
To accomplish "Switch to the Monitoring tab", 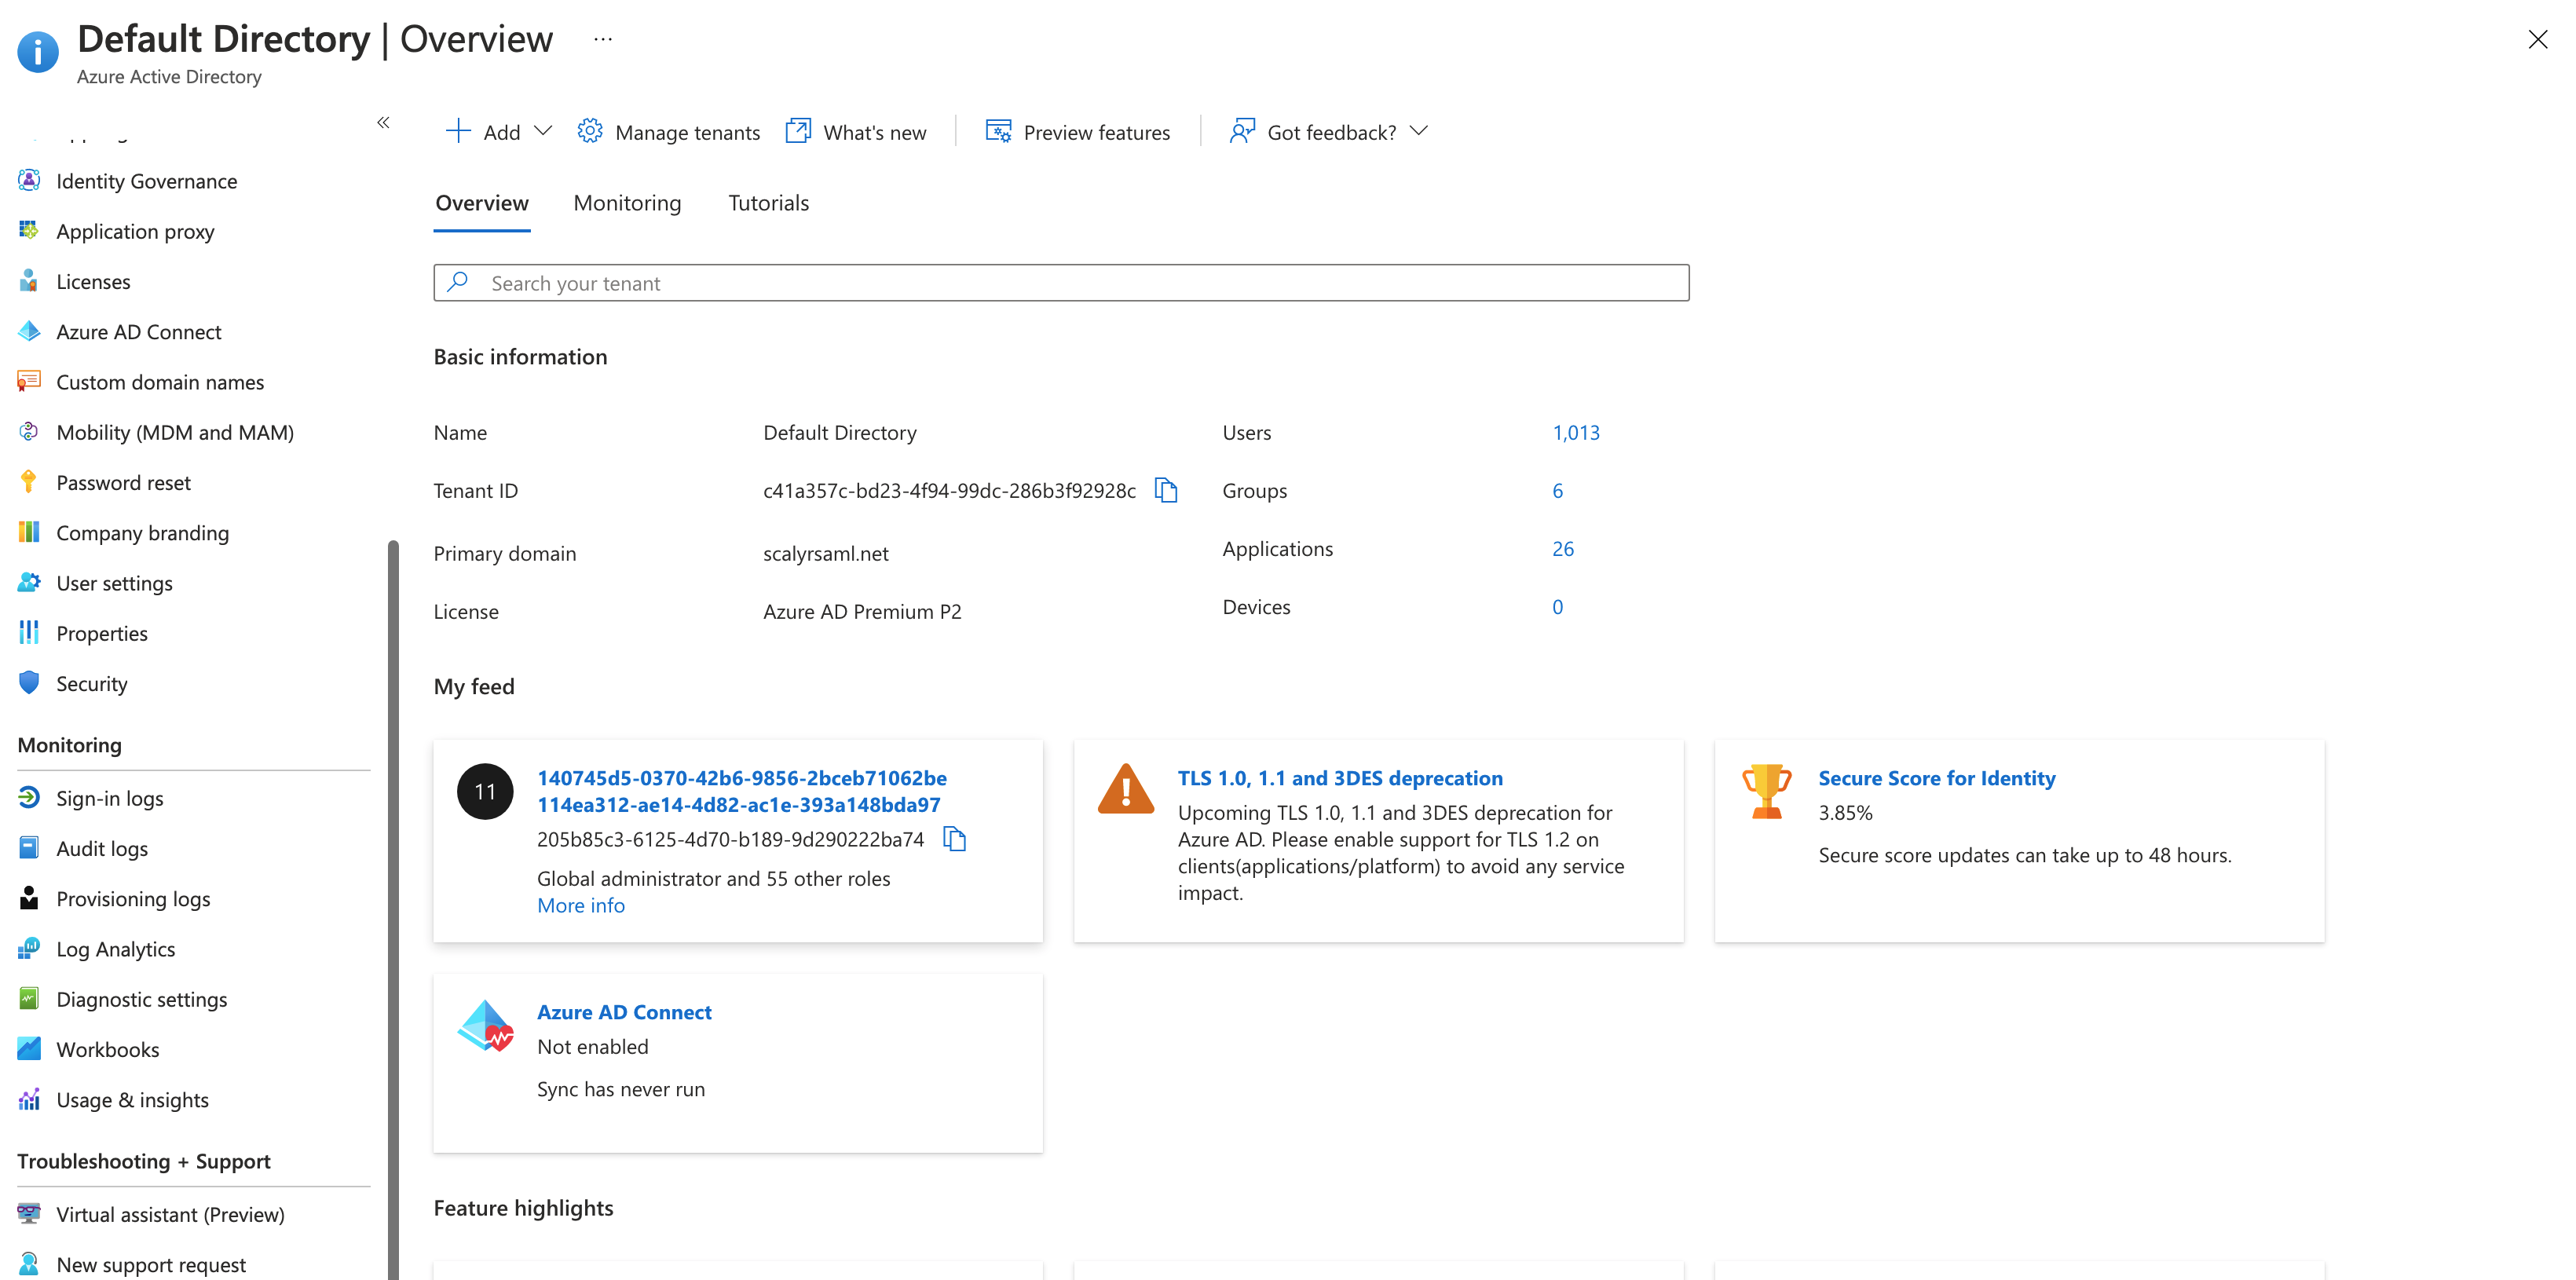I will pos(627,203).
